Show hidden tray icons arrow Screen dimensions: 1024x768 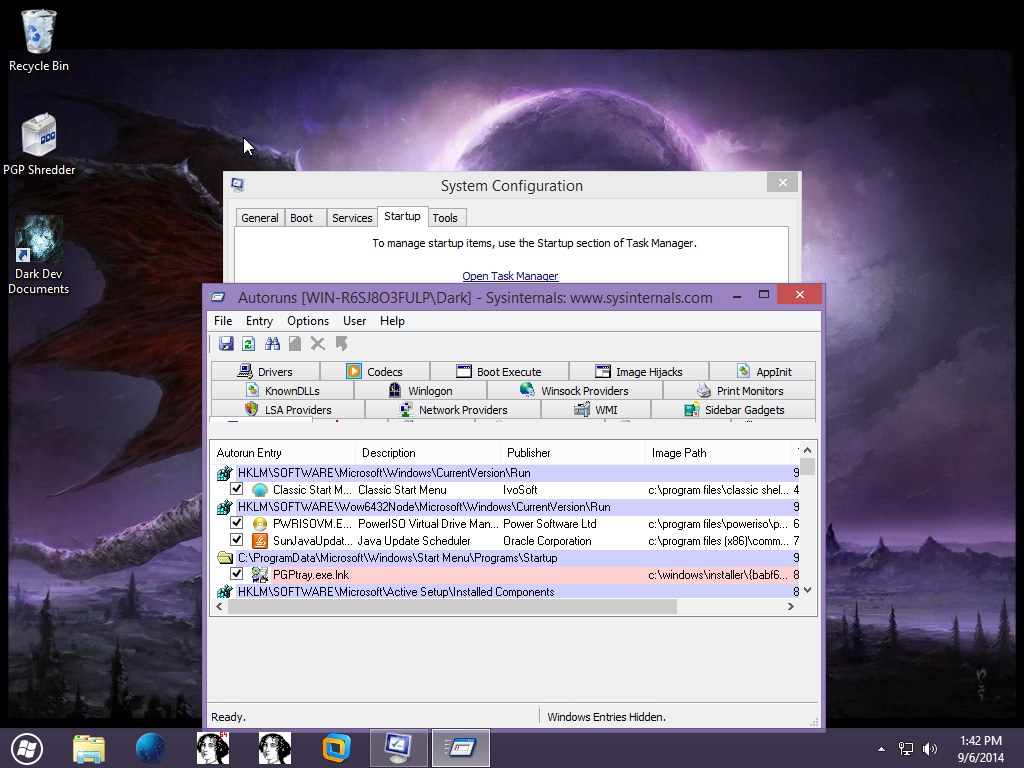[x=882, y=749]
